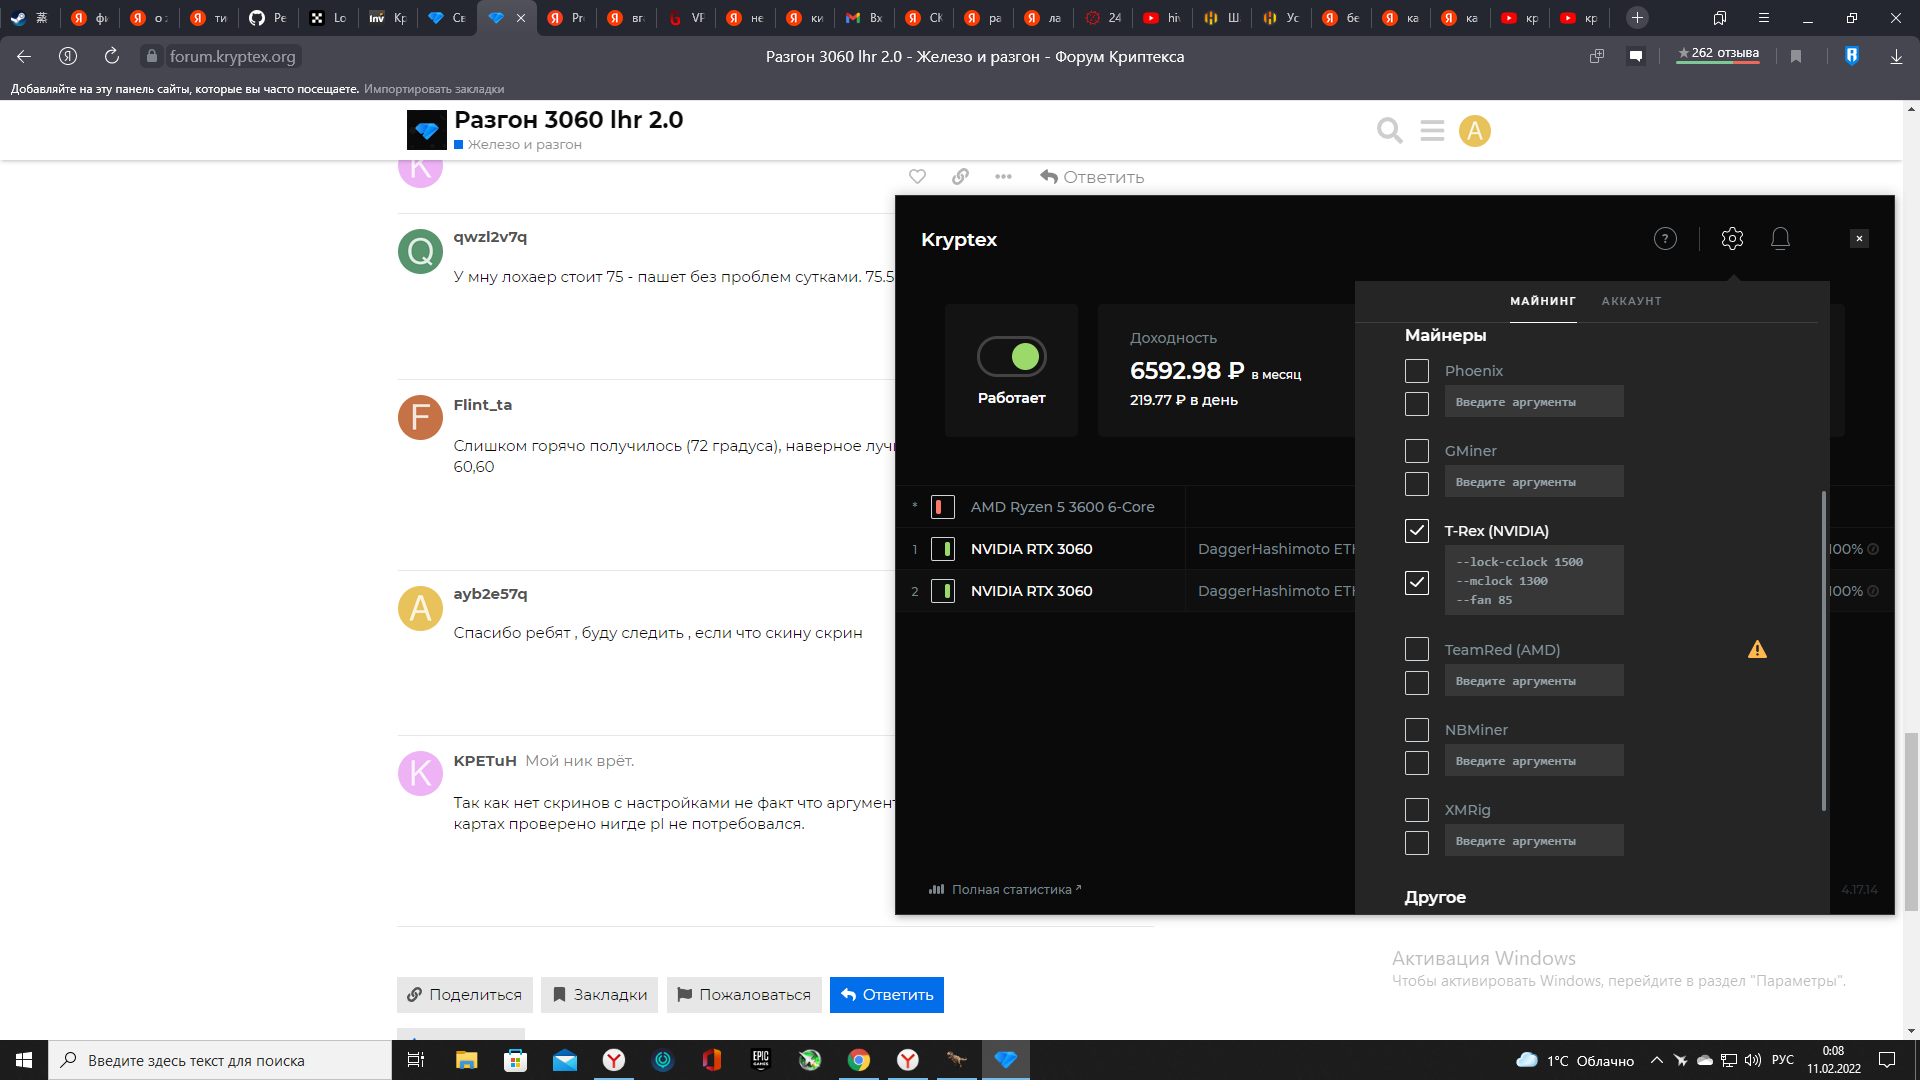The image size is (1920, 1080).
Task: Enable the XMRig miner checkbox
Action: [1417, 810]
